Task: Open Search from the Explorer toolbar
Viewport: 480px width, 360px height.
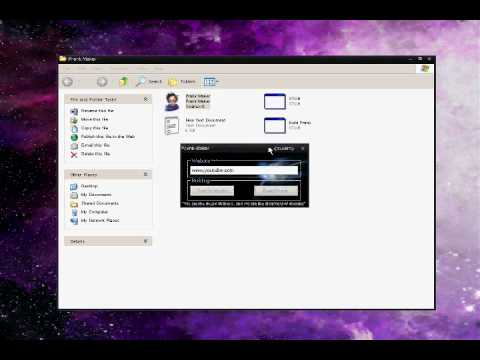Action: click(149, 82)
